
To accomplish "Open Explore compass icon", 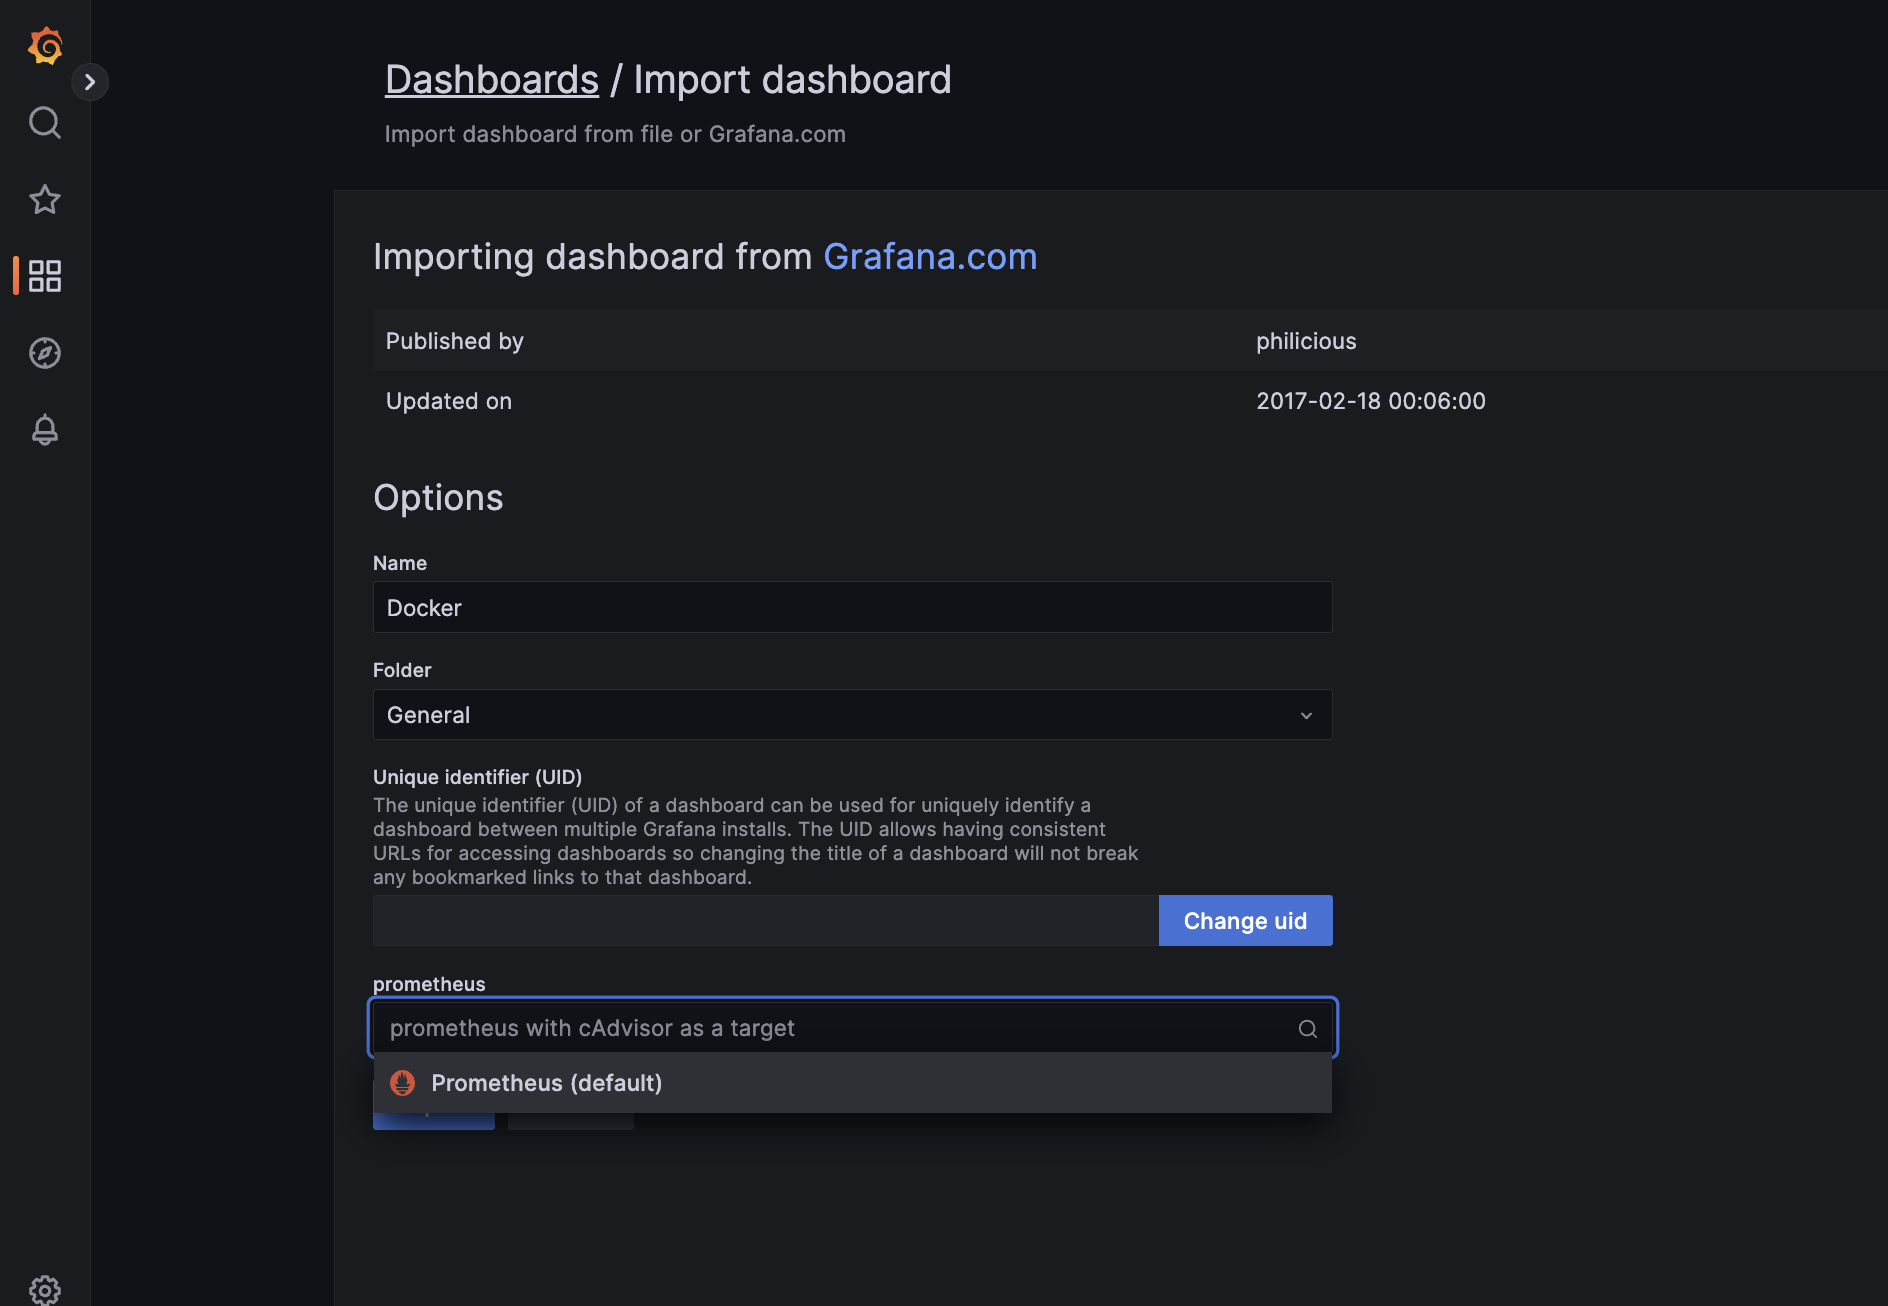I will tap(45, 353).
